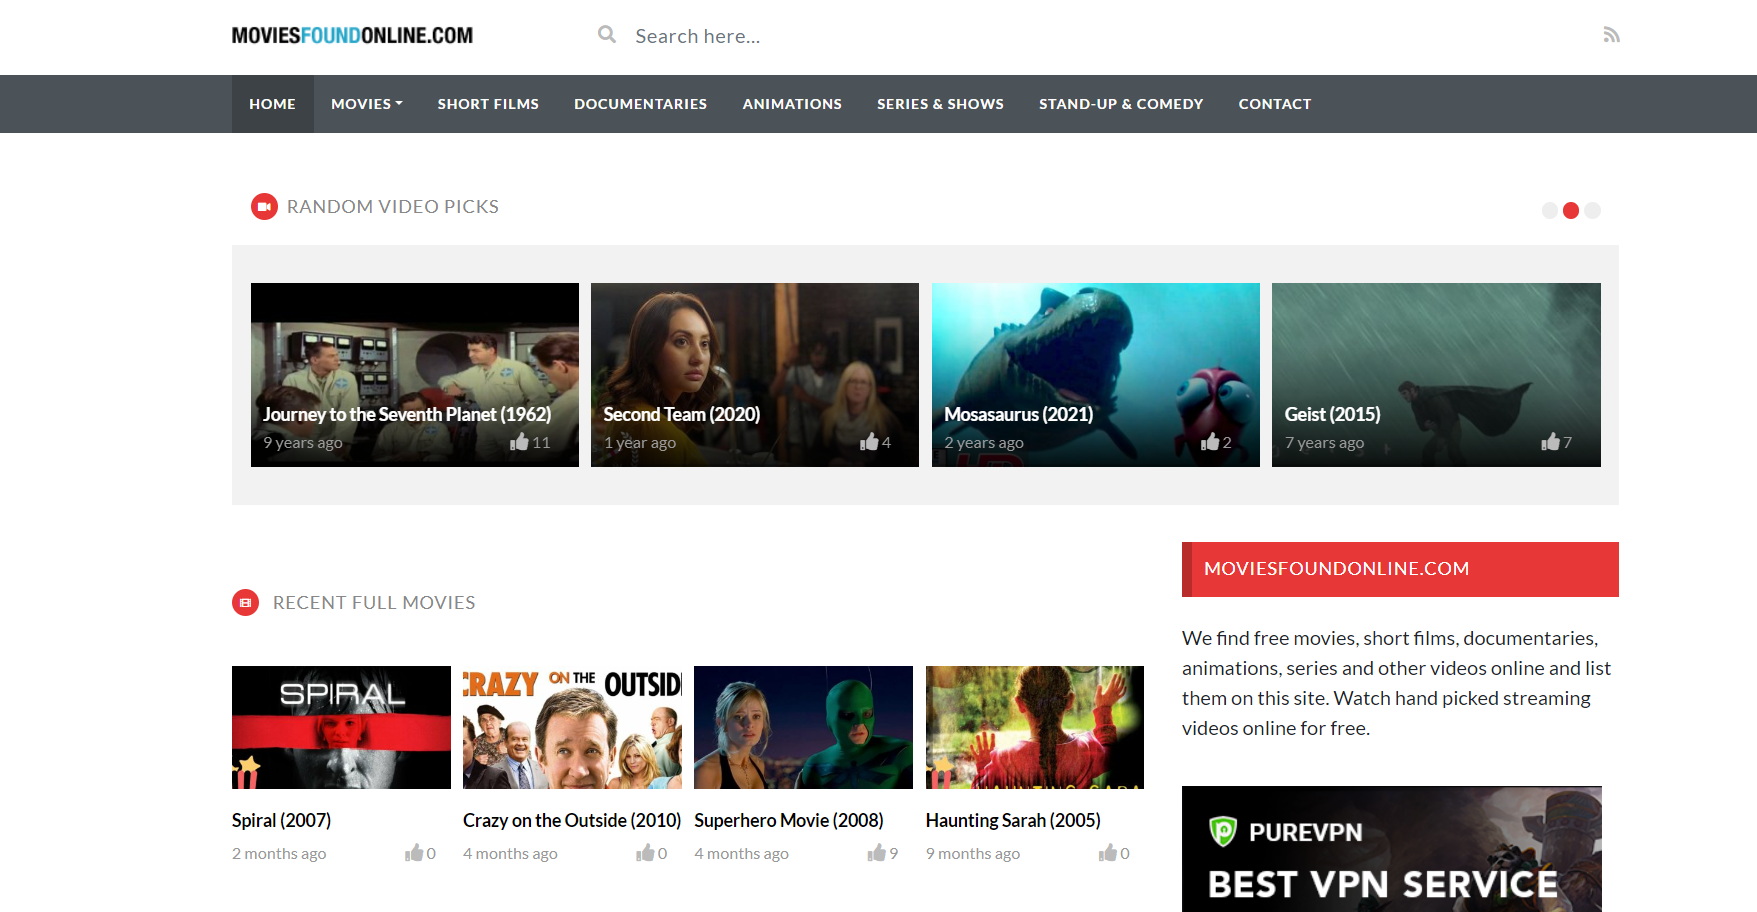Click the thumbs-up under Spiral (2007)
The height and width of the screenshot is (912, 1757).
[414, 853]
